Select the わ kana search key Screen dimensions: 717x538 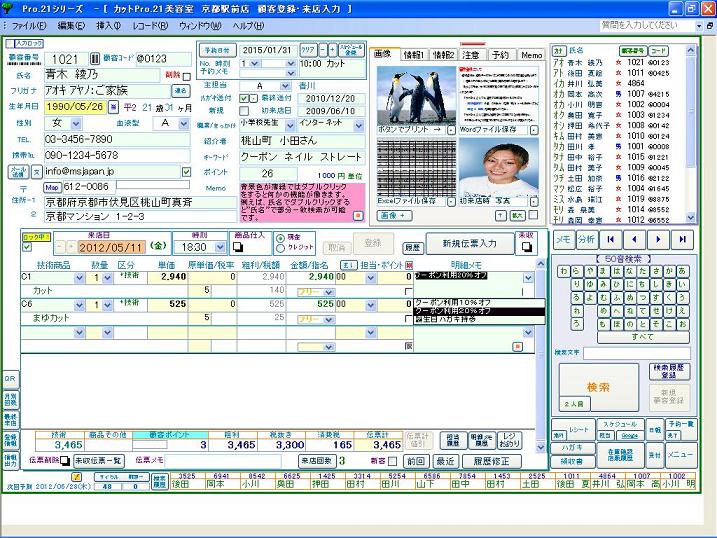pos(563,272)
